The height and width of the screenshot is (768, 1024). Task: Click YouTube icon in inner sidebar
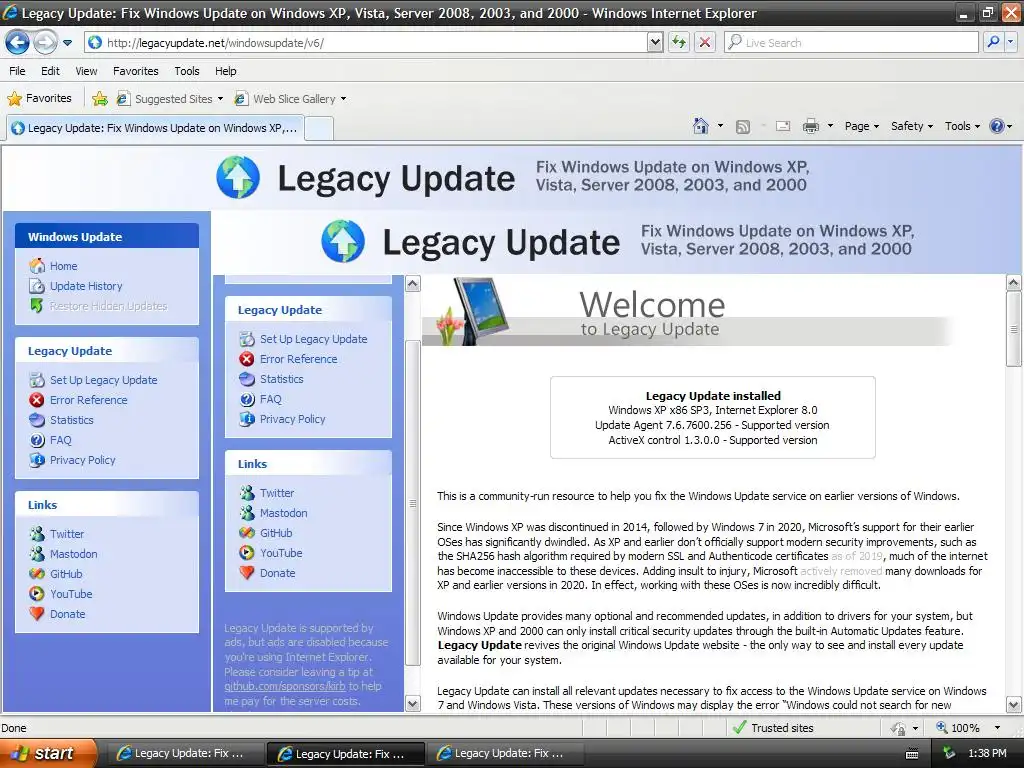point(247,553)
